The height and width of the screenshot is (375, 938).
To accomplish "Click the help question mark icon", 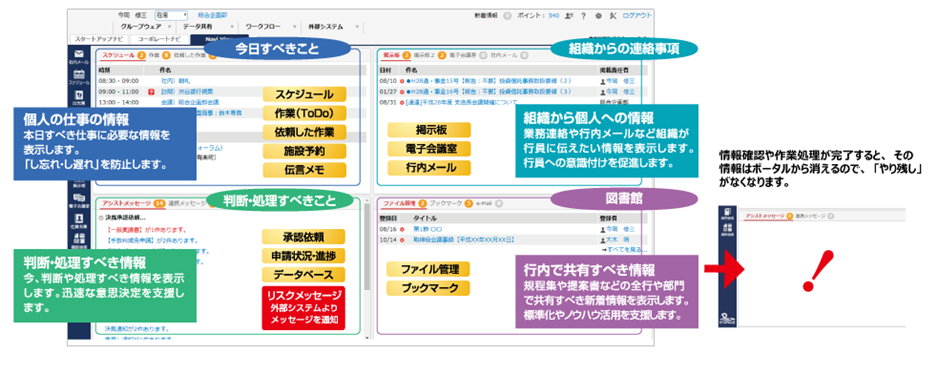I will (583, 16).
